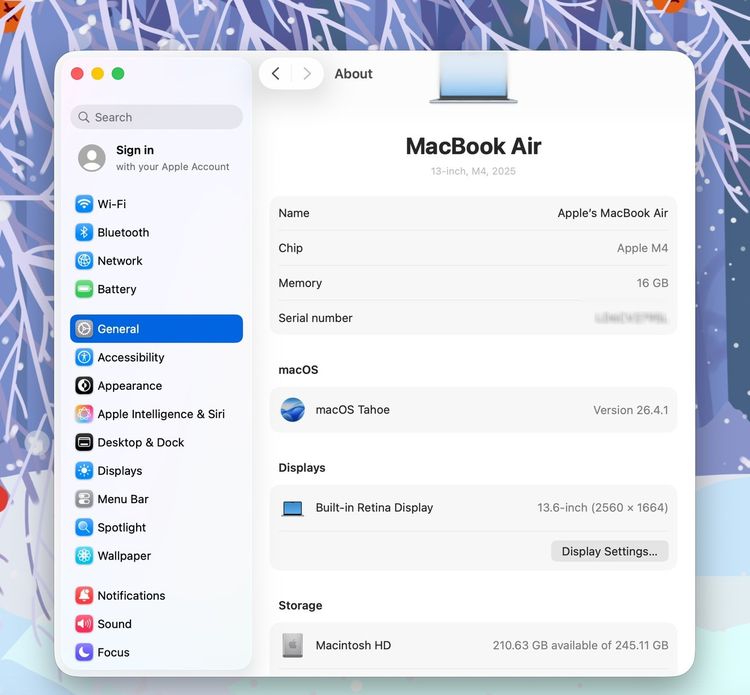Click Version 26.4.1 text
This screenshot has height=695, width=750.
tap(631, 410)
